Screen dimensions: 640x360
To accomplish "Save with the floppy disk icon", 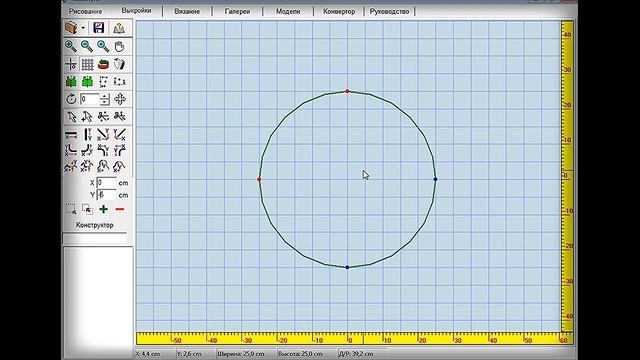I will pyautogui.click(x=99, y=28).
